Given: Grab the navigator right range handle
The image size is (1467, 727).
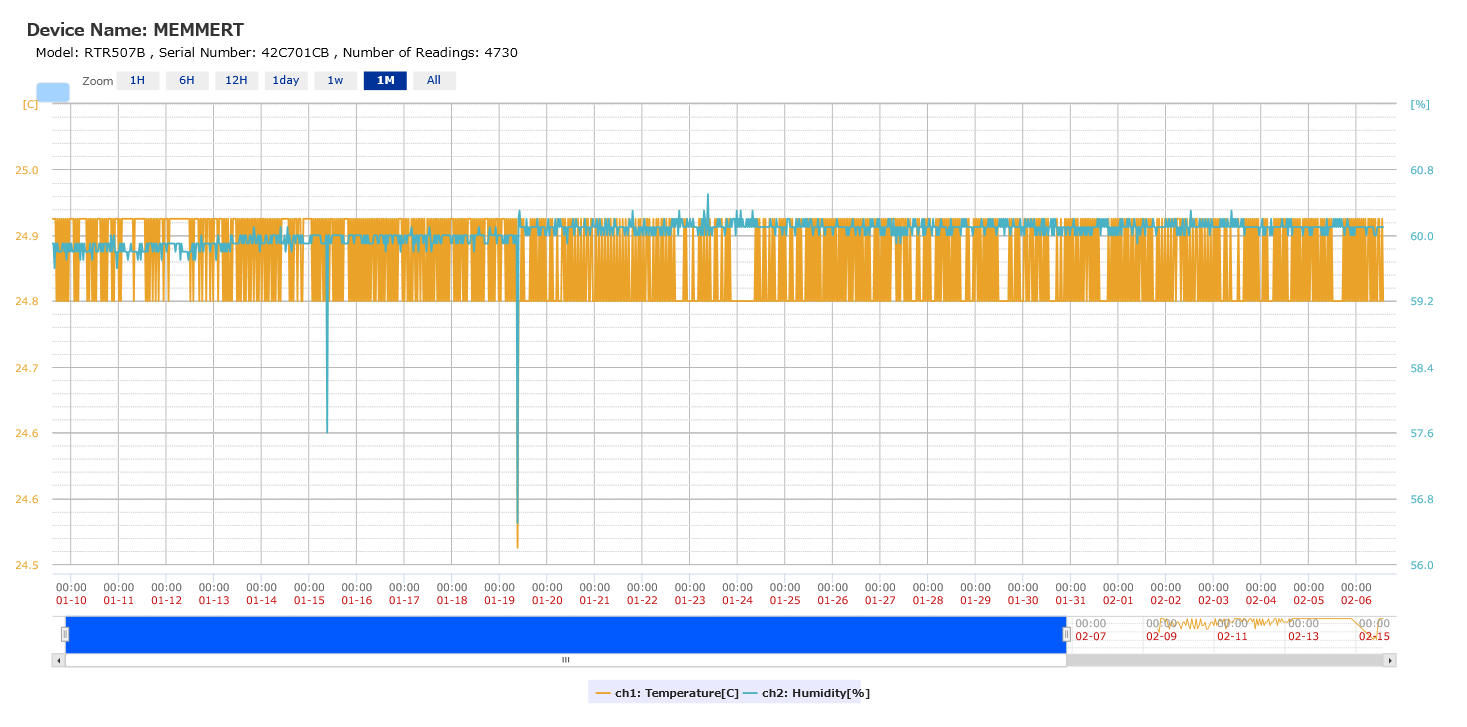Looking at the screenshot, I should (x=1066, y=634).
